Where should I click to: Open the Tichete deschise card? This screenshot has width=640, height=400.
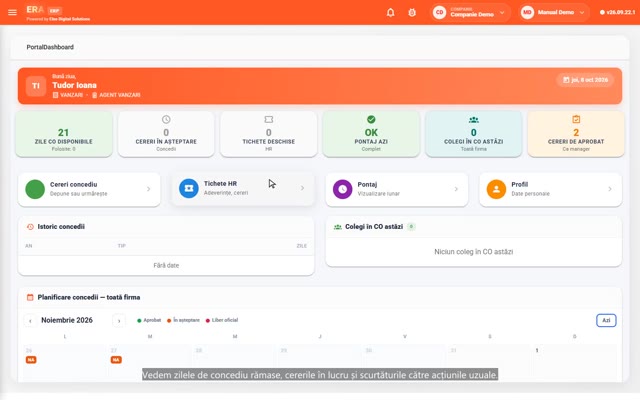coord(269,134)
